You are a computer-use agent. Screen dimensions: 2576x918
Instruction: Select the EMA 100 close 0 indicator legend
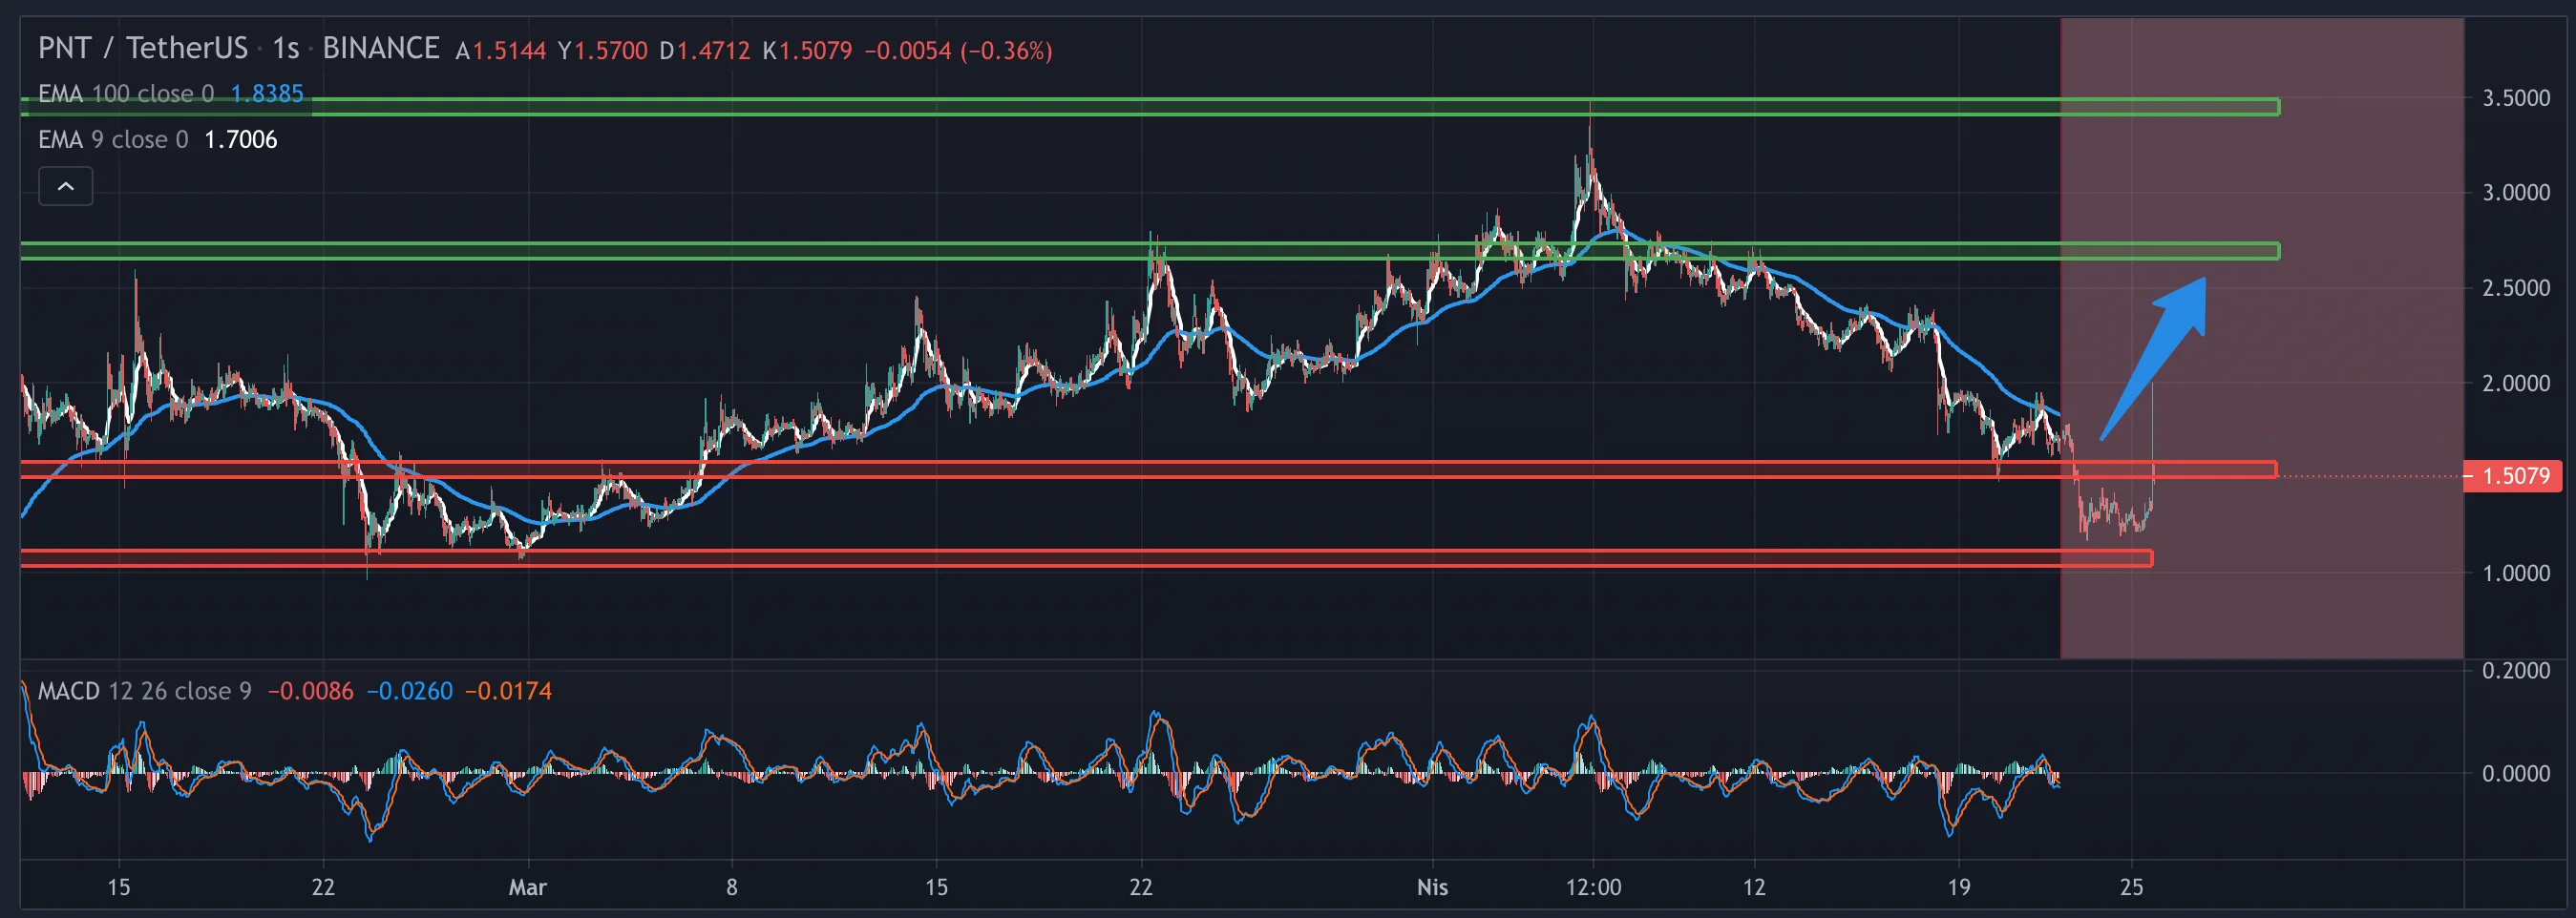point(126,94)
